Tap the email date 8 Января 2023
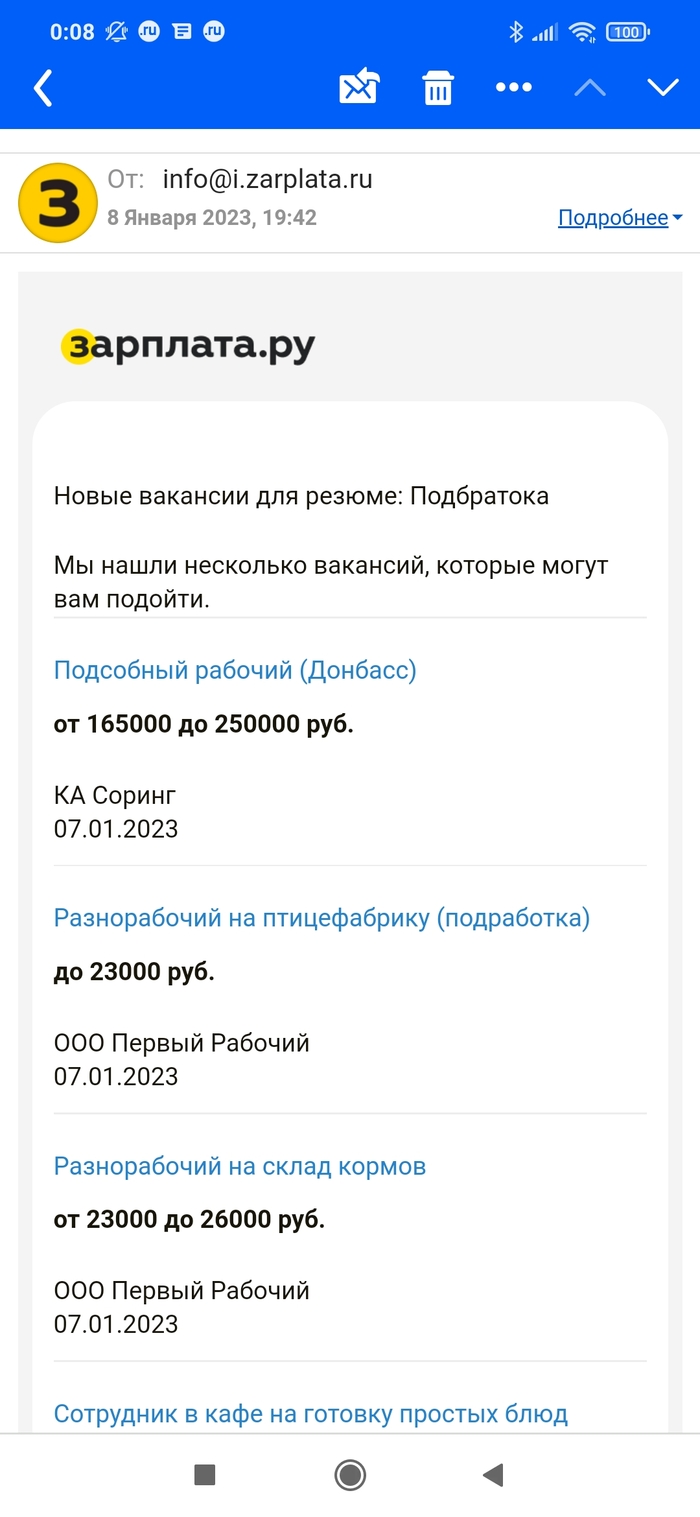The image size is (700, 1517). [212, 218]
